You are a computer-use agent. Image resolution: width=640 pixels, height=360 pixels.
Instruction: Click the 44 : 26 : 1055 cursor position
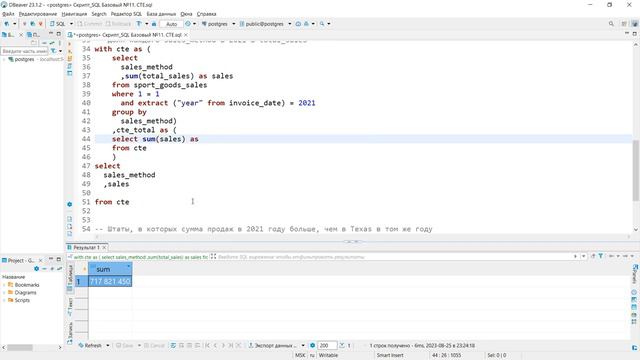coord(447,356)
